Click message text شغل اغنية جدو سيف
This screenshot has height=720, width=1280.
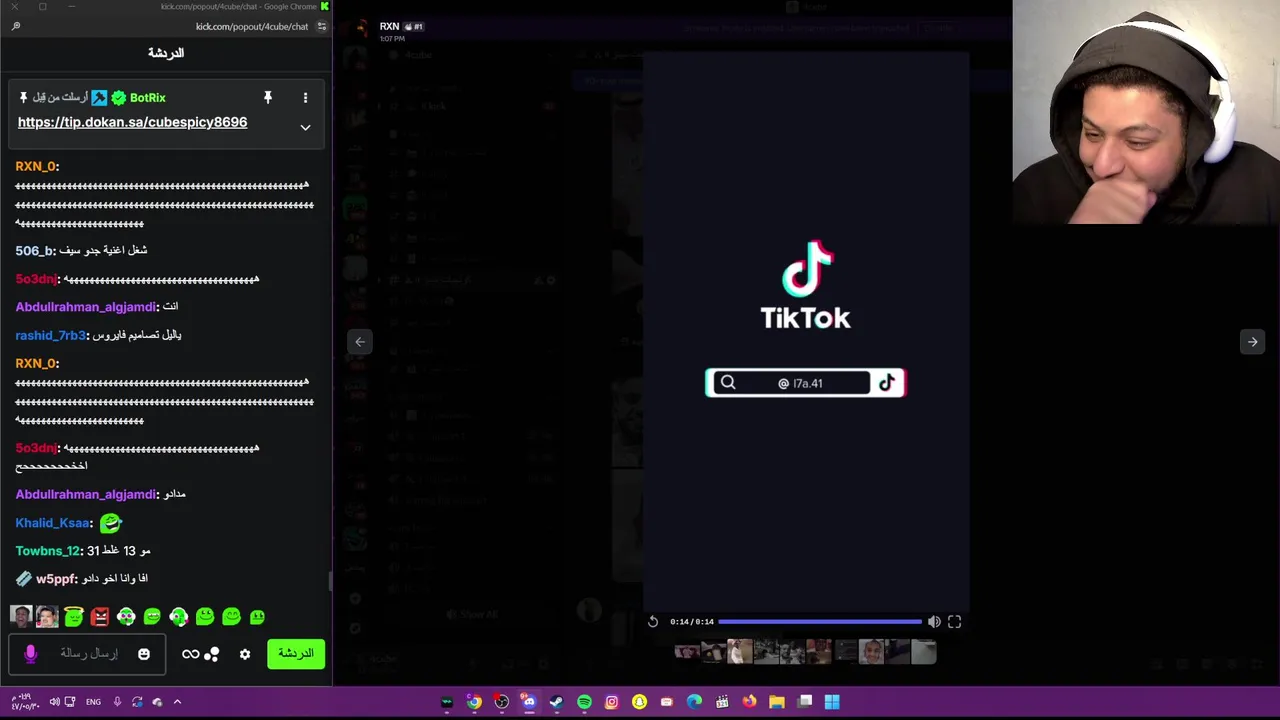coord(103,251)
